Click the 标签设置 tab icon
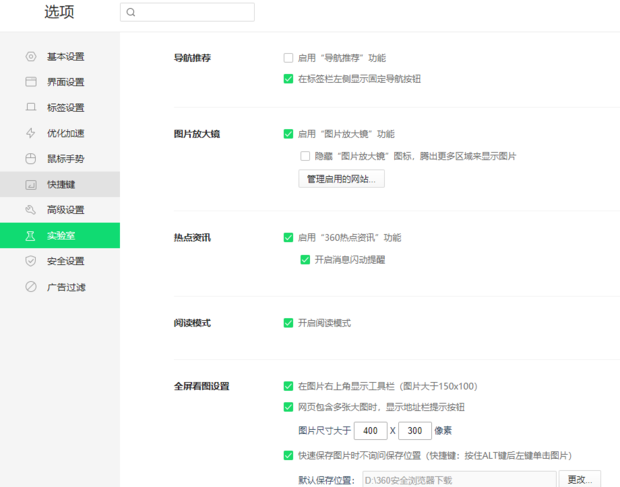This screenshot has height=487, width=620. click(x=31, y=107)
